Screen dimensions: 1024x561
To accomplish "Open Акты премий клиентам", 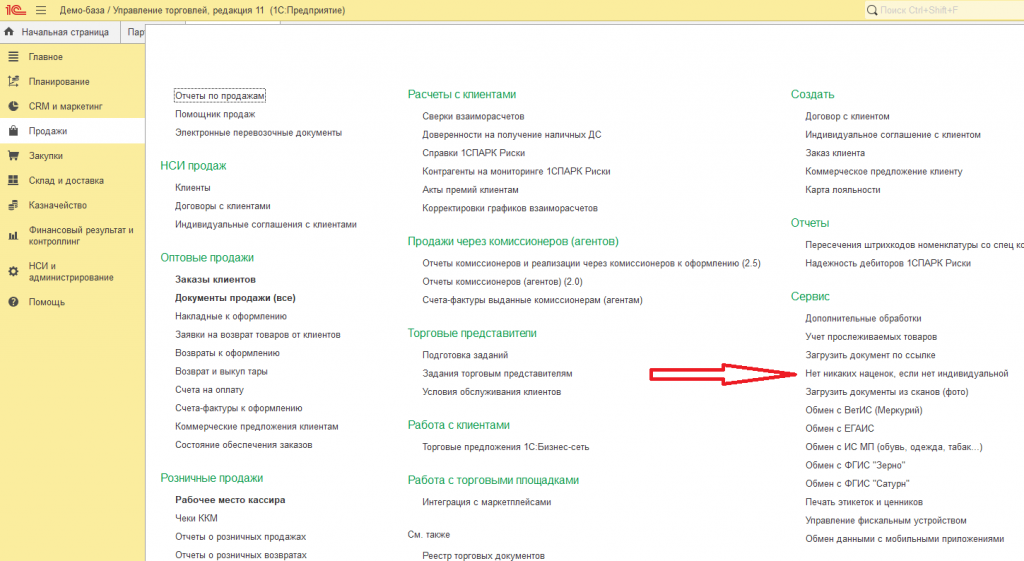I will point(470,189).
